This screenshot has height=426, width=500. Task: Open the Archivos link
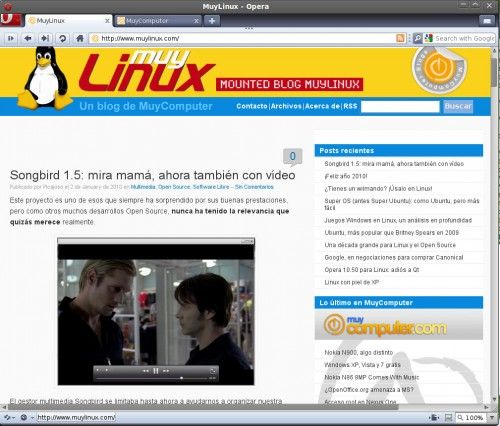coord(286,106)
